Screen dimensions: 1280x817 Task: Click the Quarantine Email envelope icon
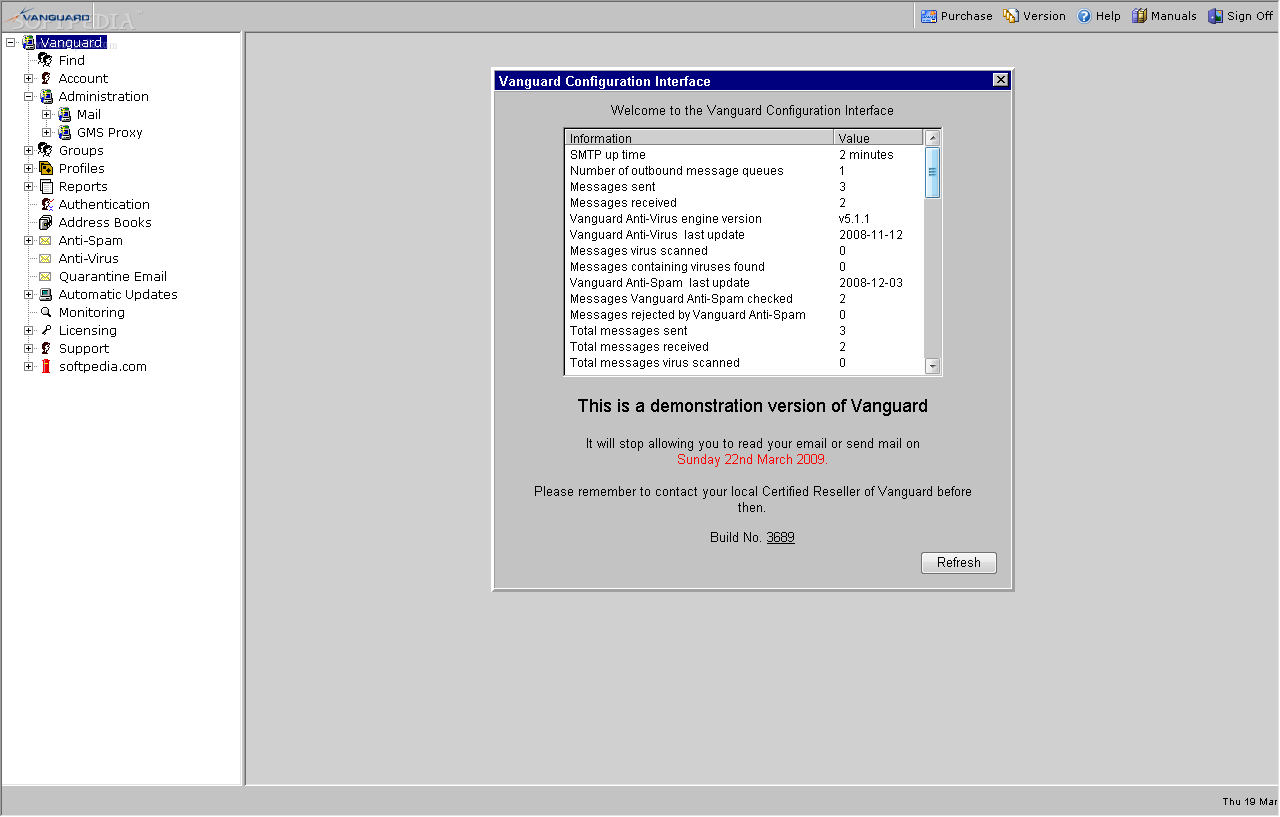pyautogui.click(x=45, y=276)
